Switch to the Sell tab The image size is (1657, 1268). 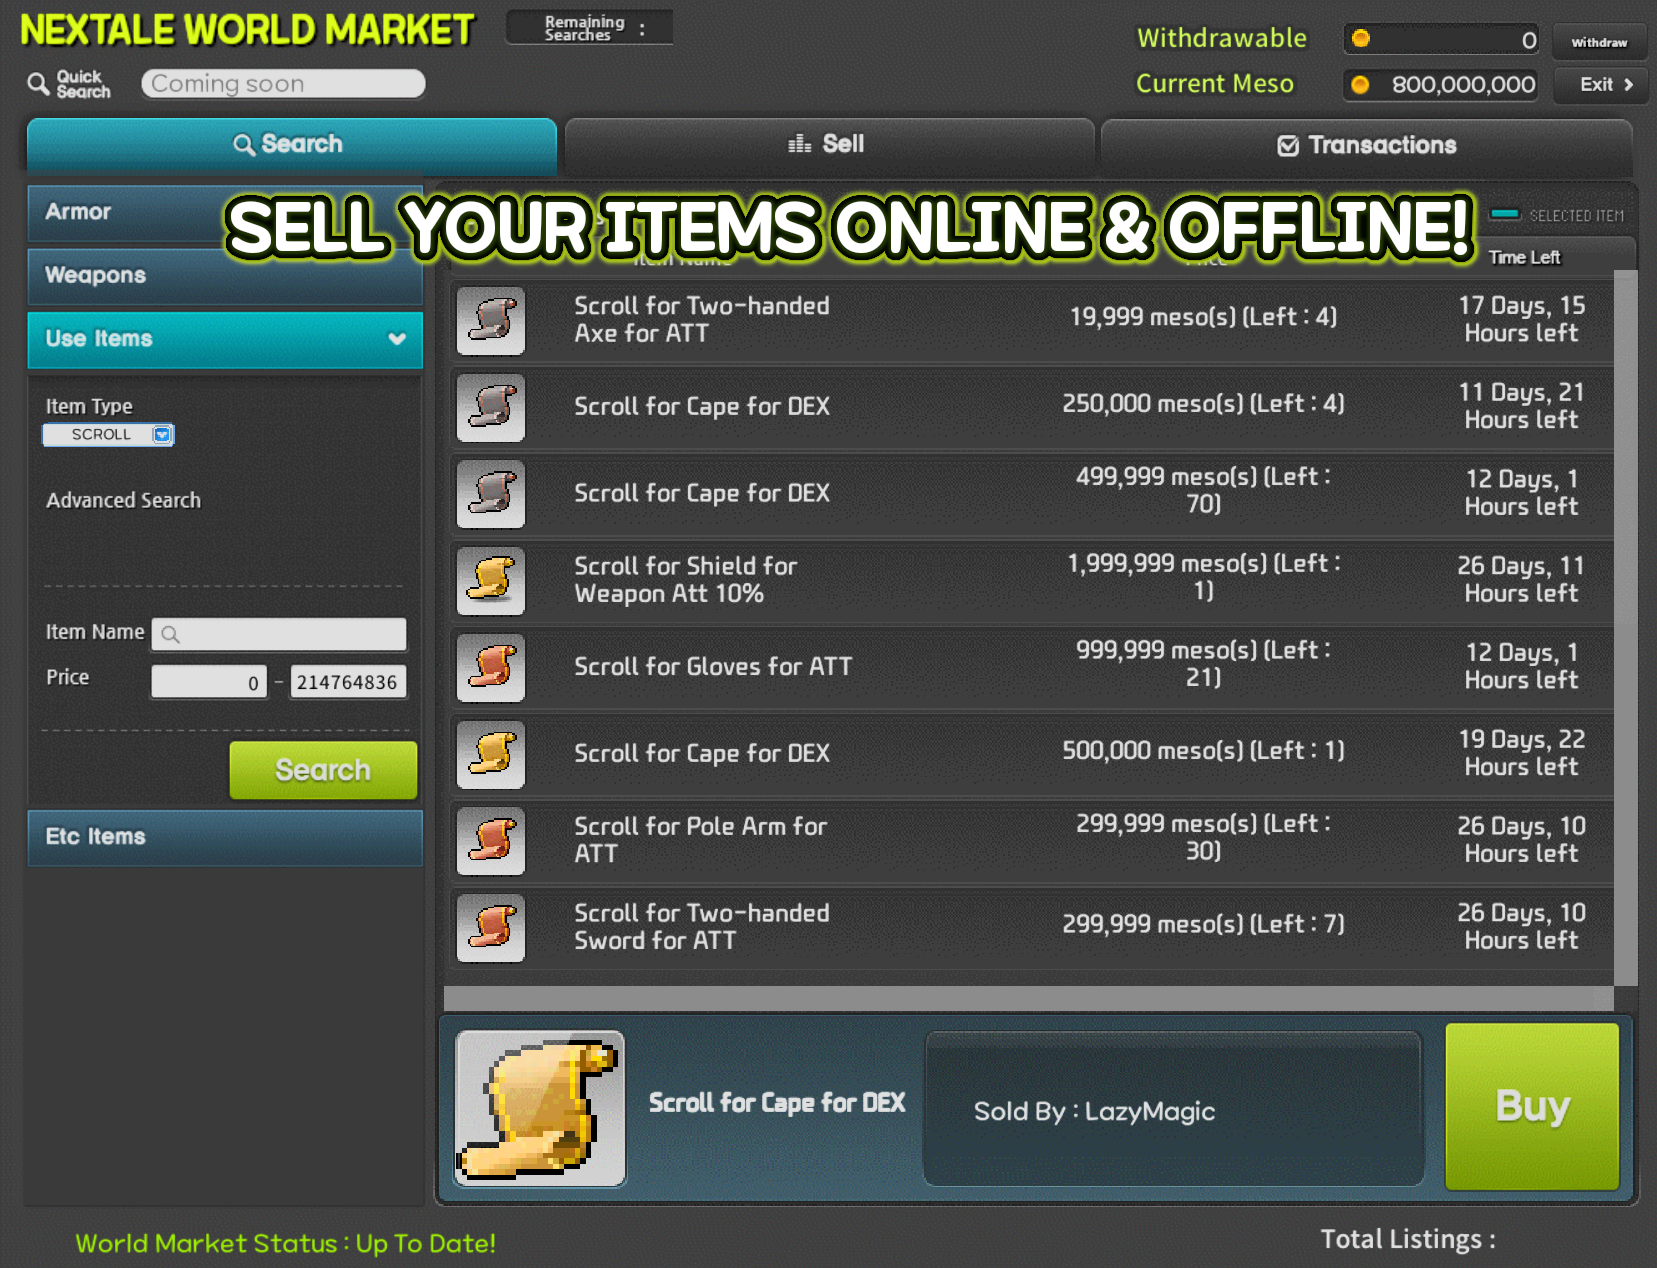pos(828,145)
